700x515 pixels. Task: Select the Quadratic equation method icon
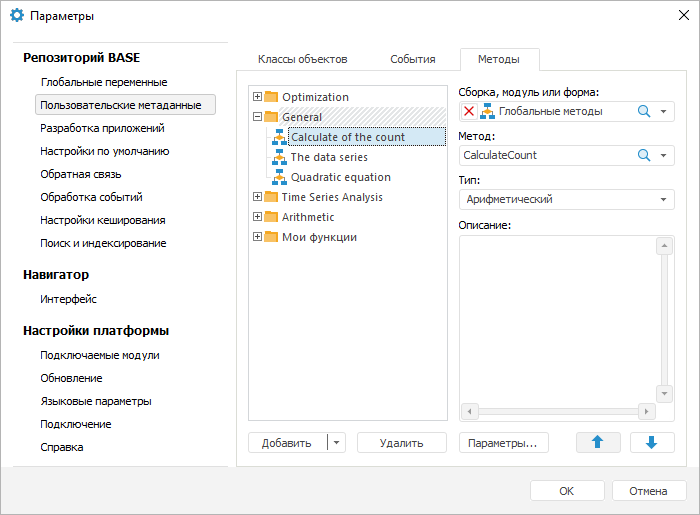point(279,177)
